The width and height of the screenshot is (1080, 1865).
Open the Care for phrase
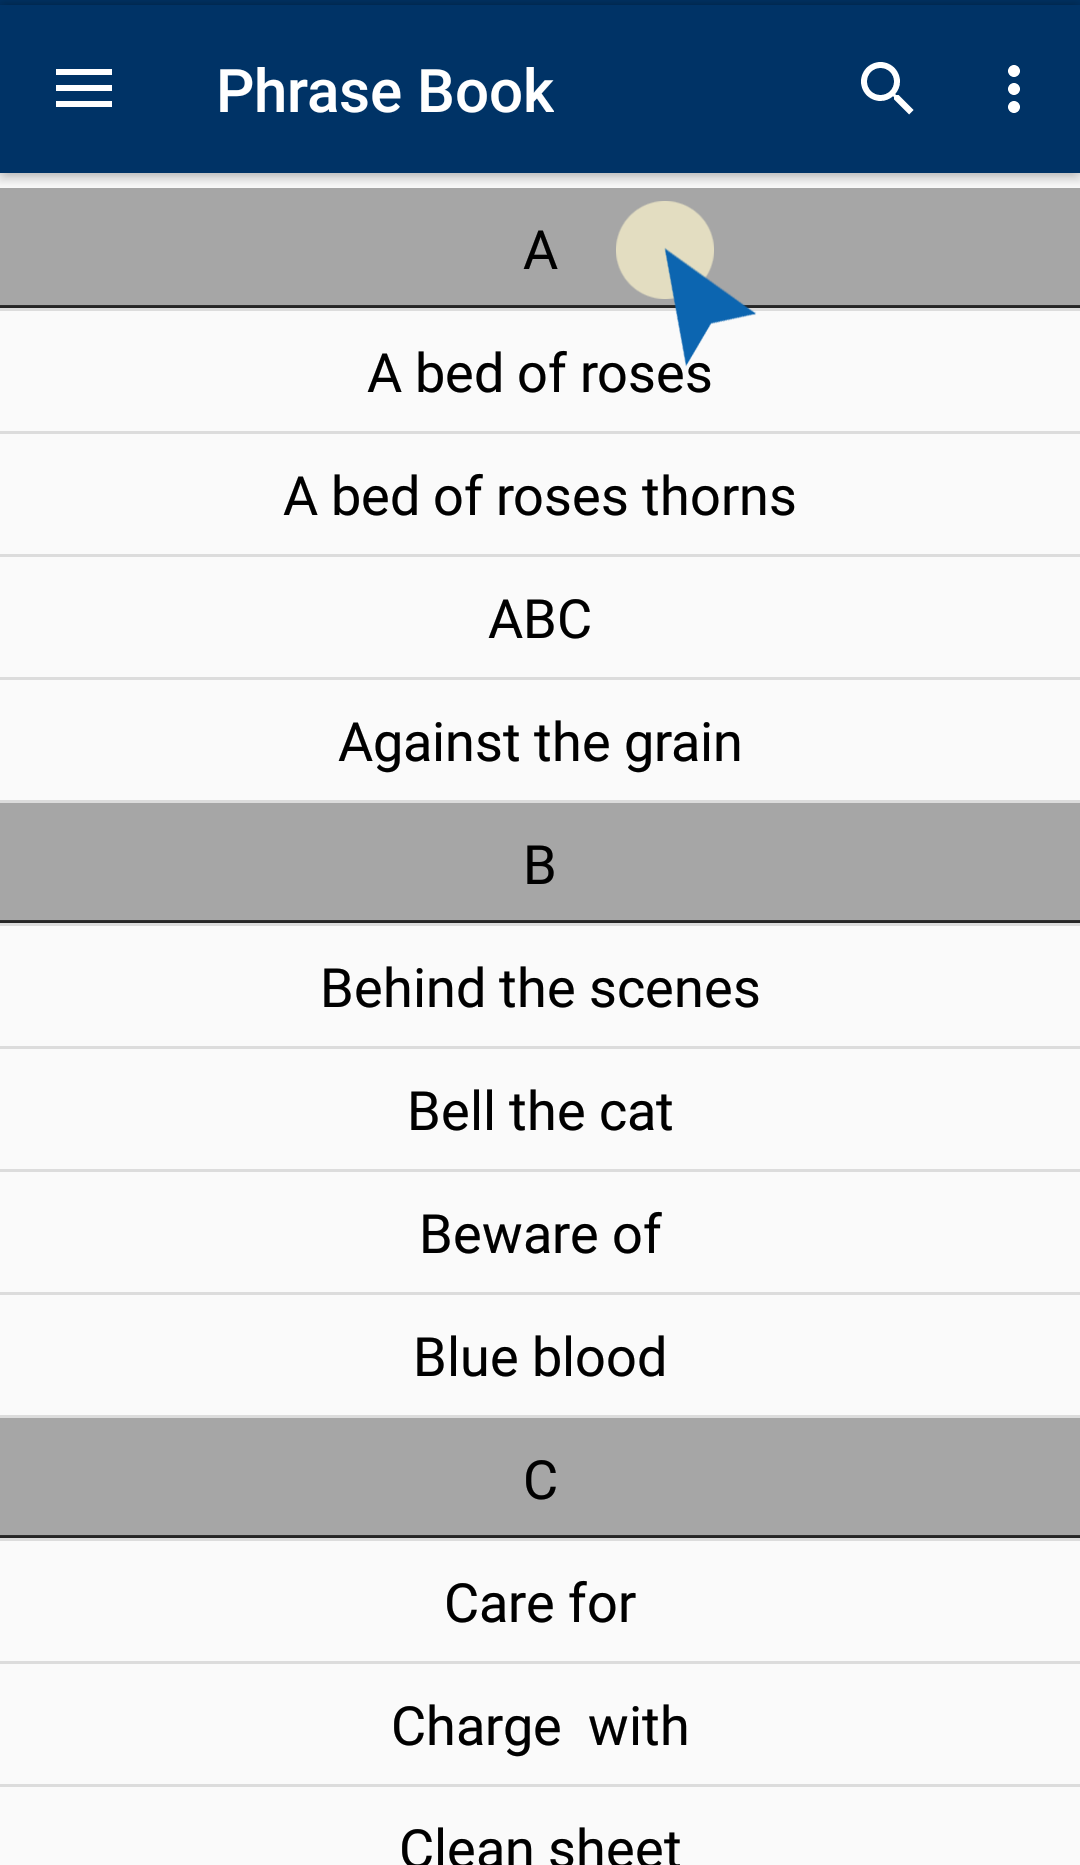(540, 1602)
